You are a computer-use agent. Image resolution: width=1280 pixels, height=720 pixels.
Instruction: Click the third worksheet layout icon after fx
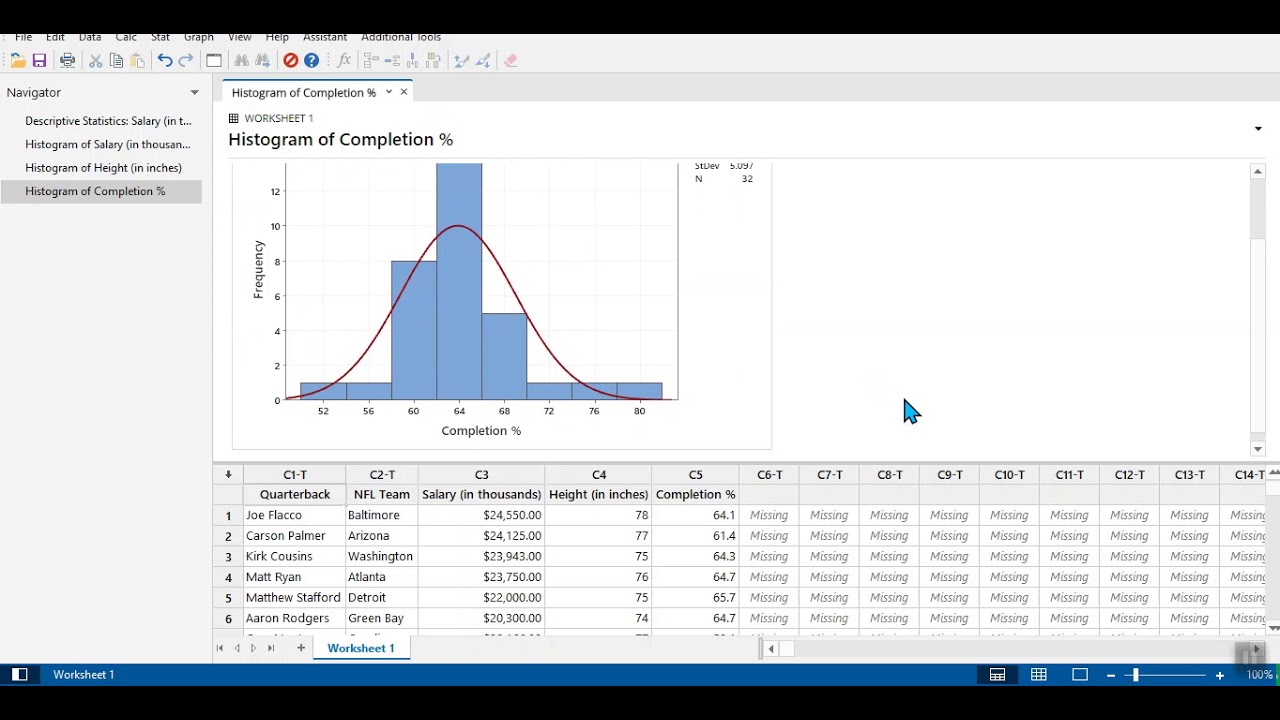(413, 61)
